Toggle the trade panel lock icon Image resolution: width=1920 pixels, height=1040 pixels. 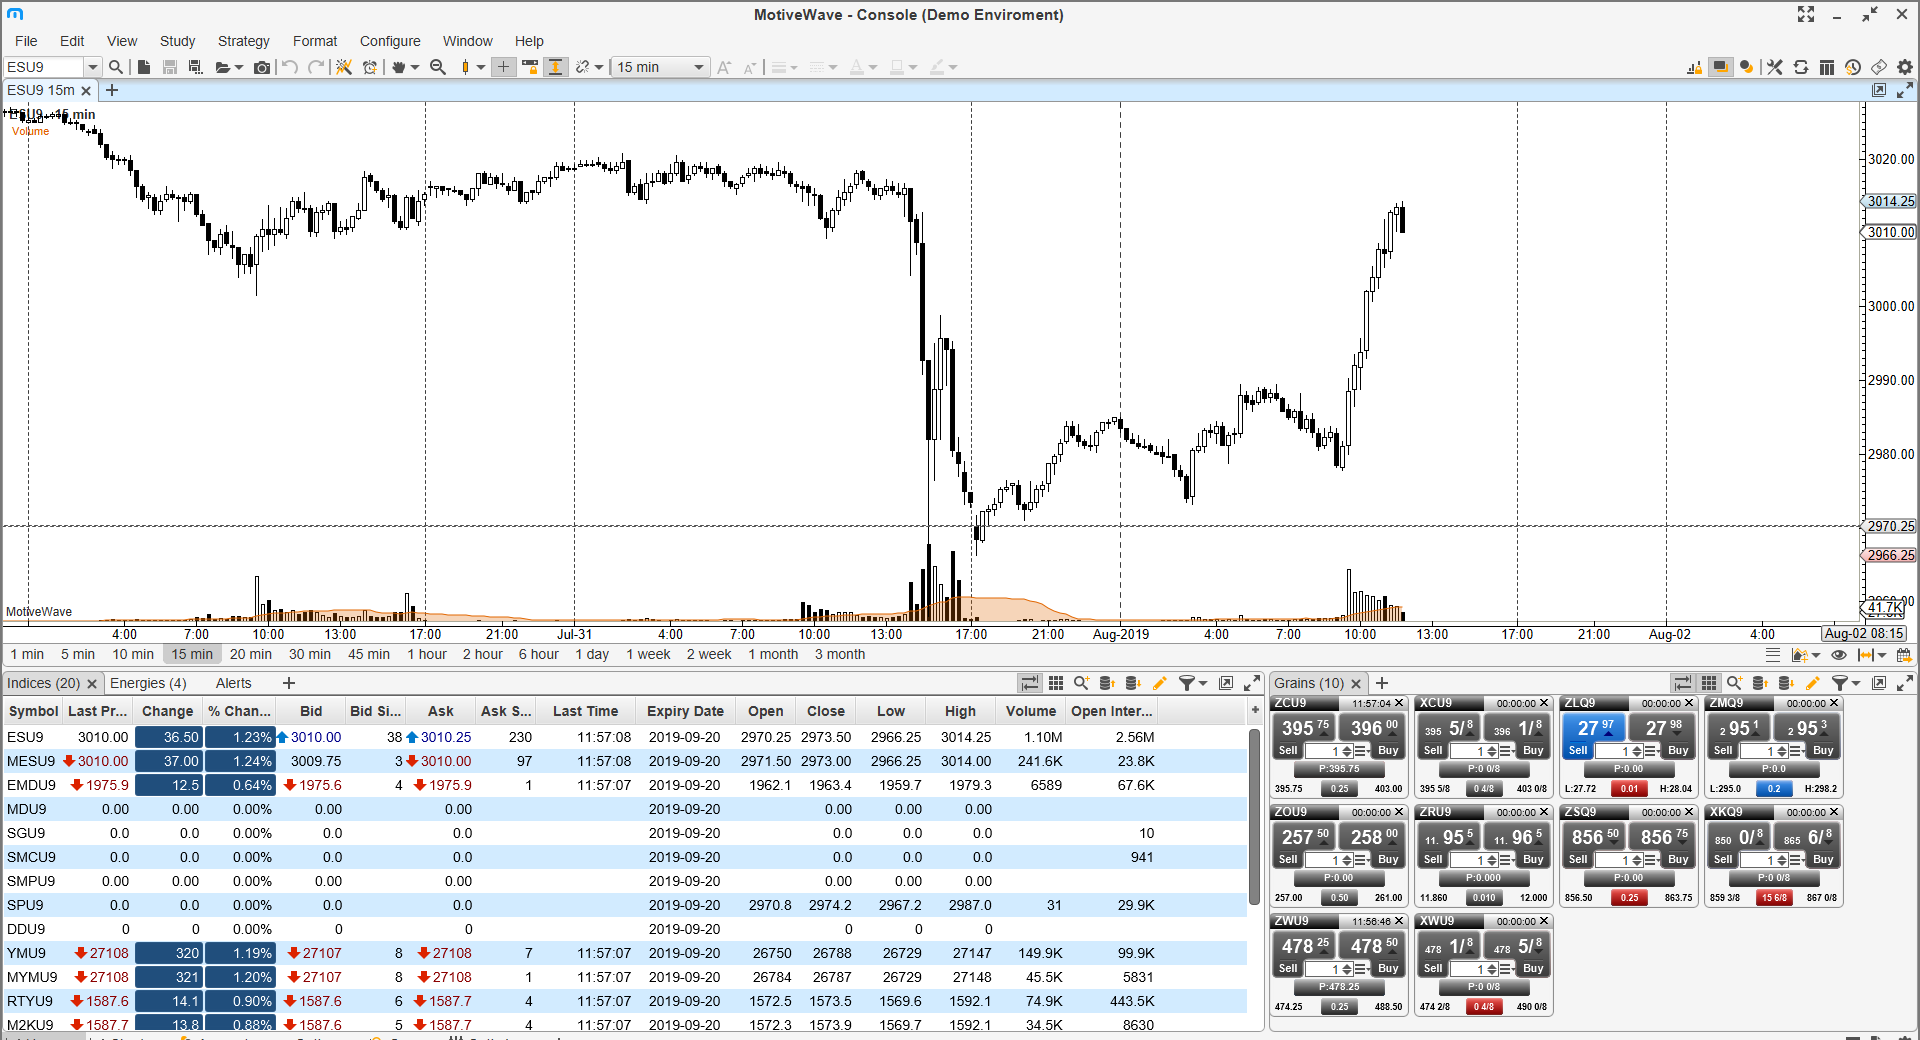point(1694,67)
